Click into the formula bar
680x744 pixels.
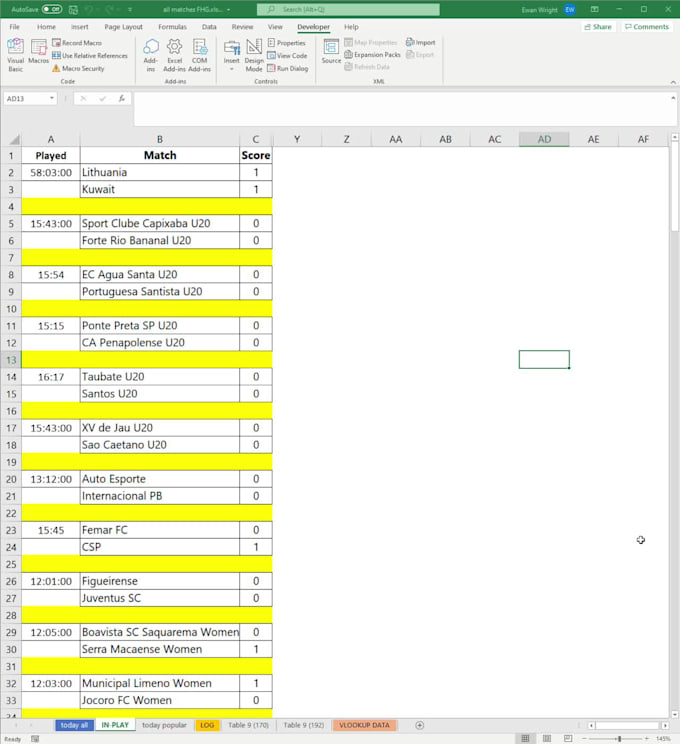[402, 109]
